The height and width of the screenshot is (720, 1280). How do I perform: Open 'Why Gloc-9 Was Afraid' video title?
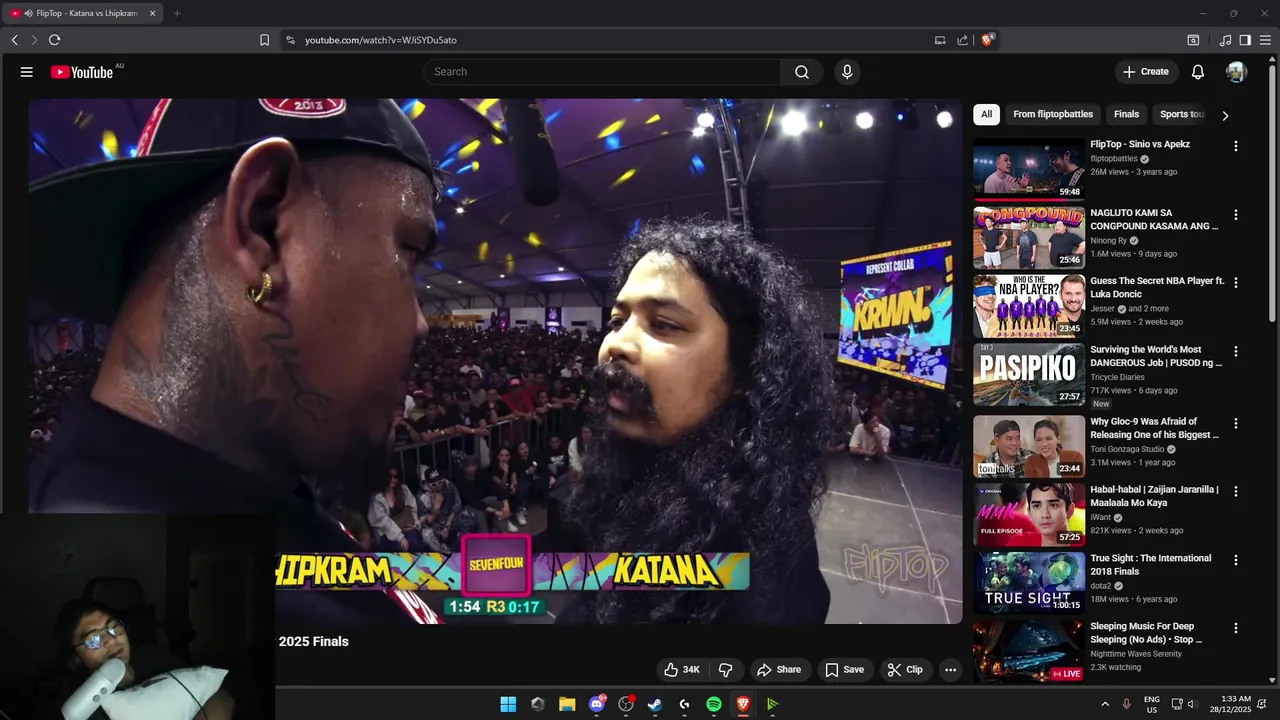(x=1155, y=428)
